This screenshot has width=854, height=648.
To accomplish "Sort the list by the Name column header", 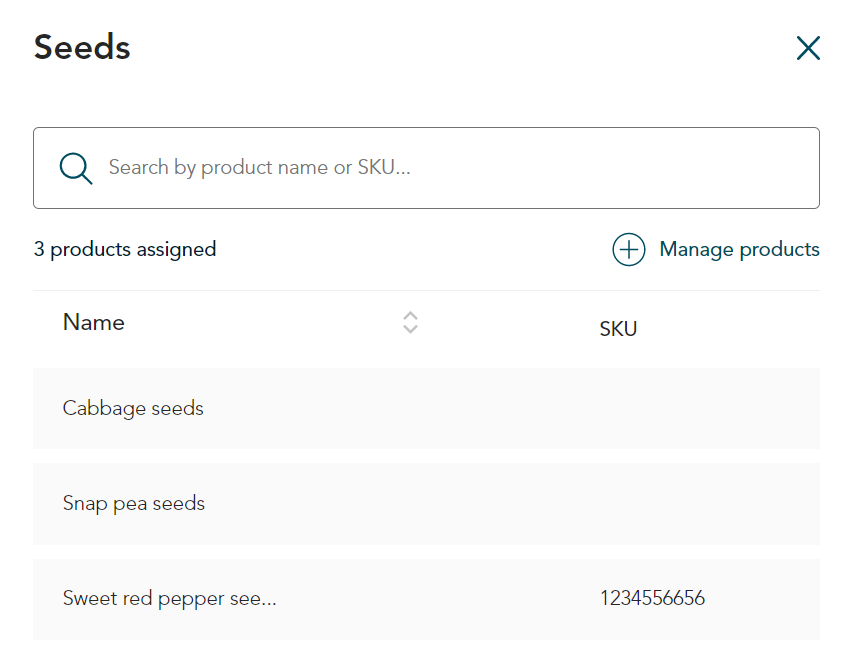I will point(93,322).
